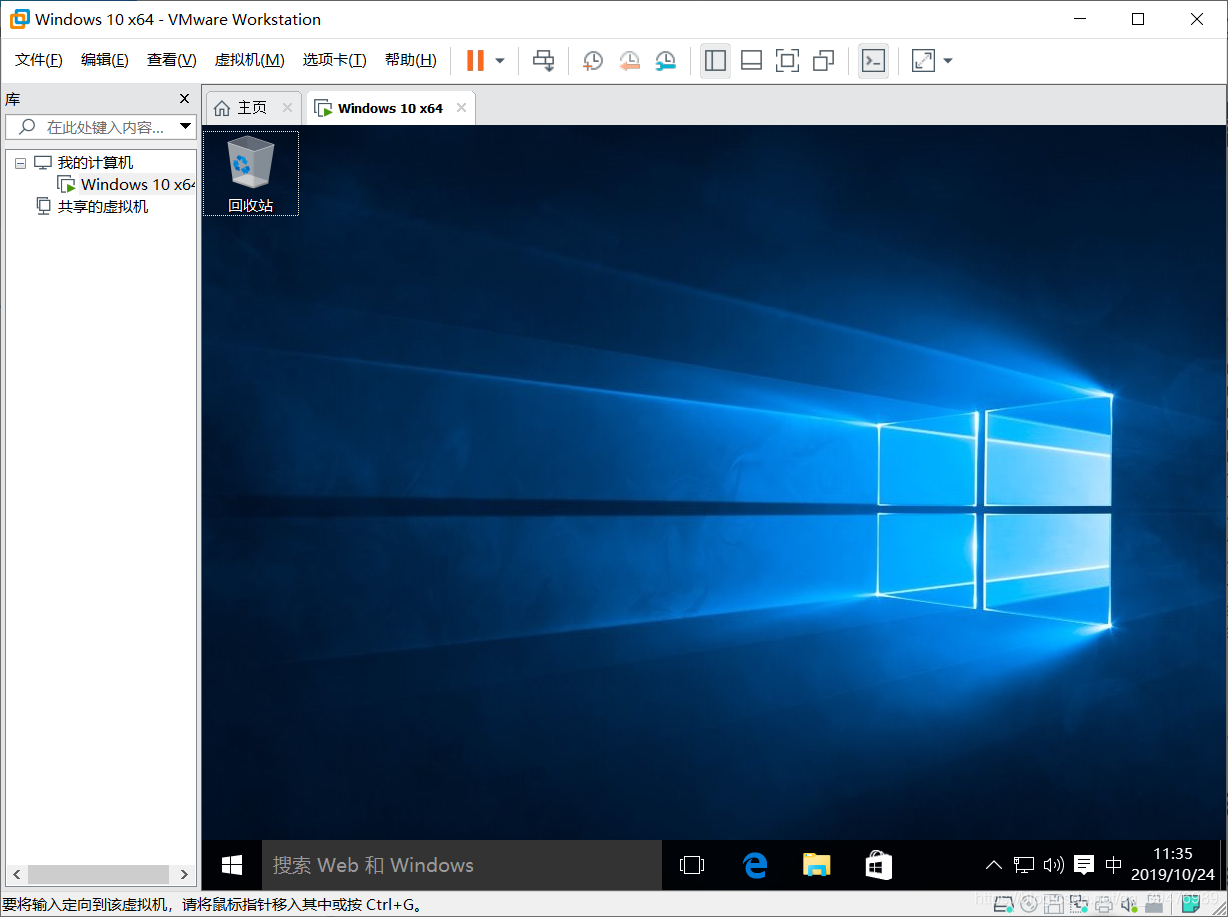Enter full screen mode

[x=787, y=61]
